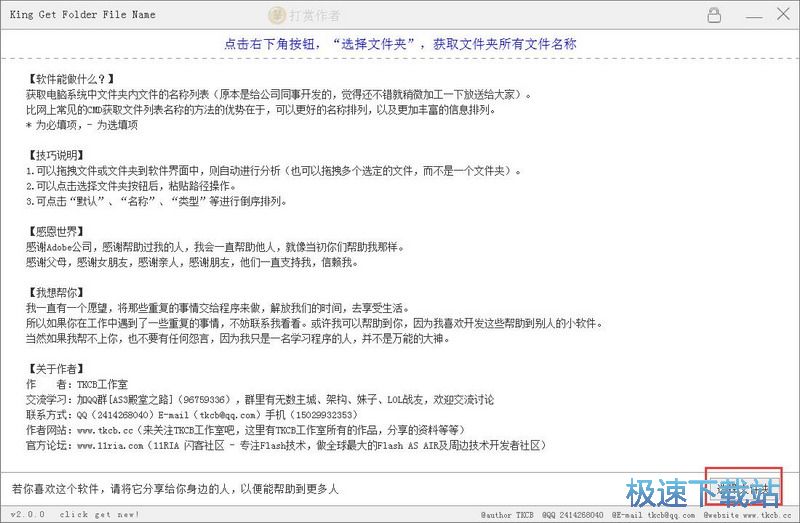
Task: Click the 【感恩世界】 heading
Action: (55, 232)
